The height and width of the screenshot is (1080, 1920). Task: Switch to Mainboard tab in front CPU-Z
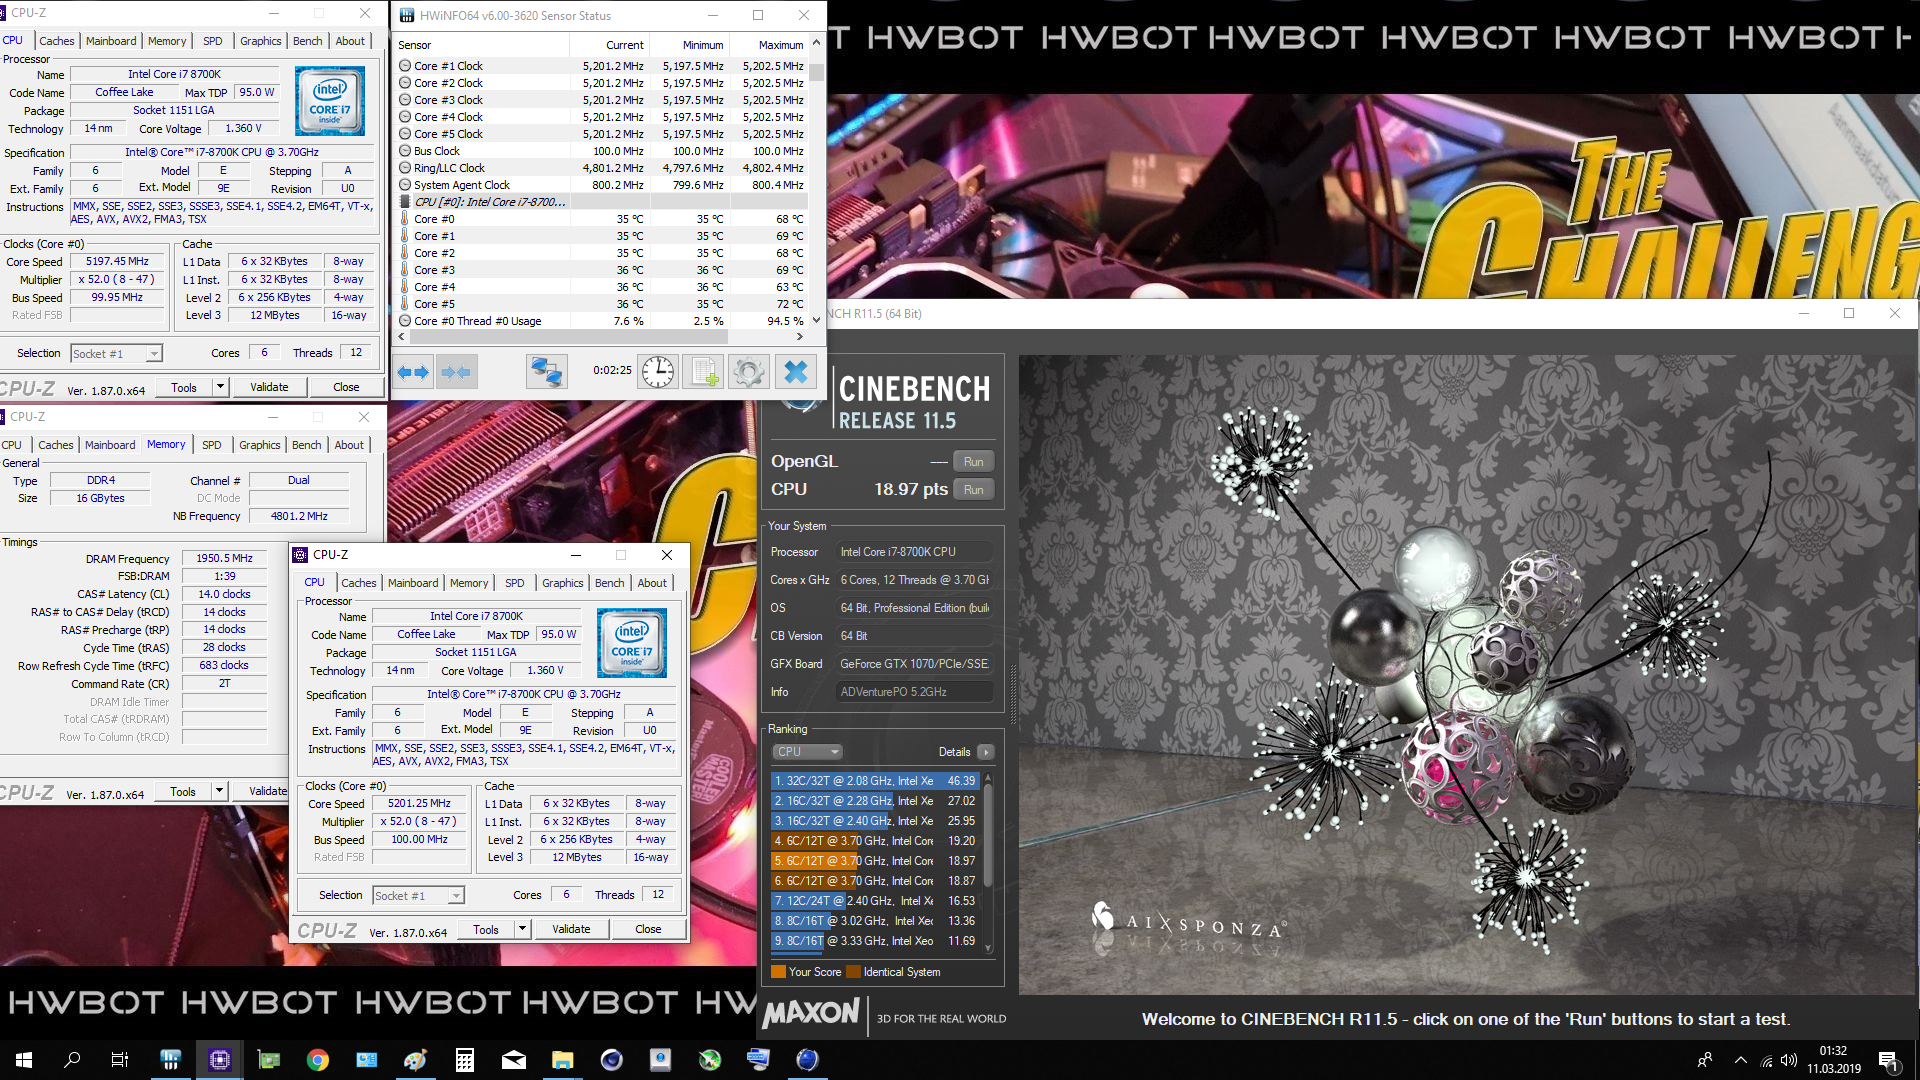coord(413,583)
